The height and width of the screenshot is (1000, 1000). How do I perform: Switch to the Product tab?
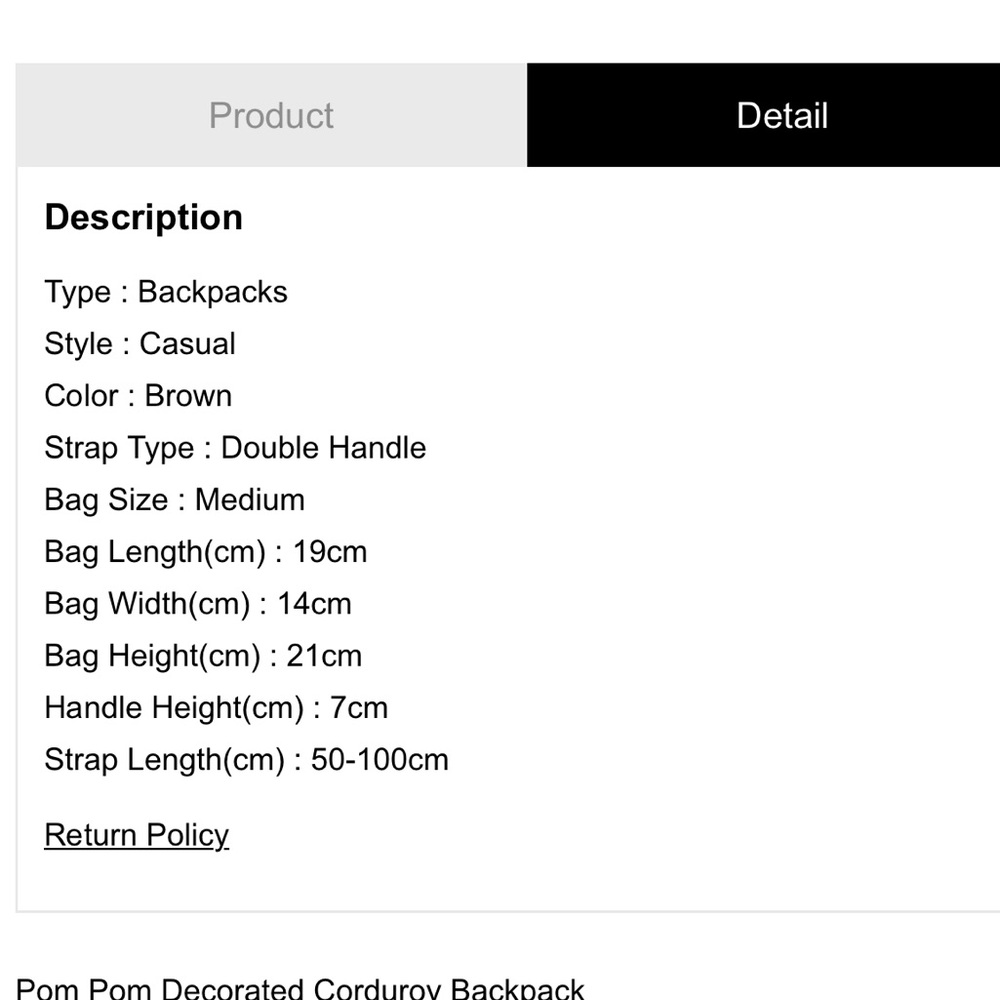(271, 115)
